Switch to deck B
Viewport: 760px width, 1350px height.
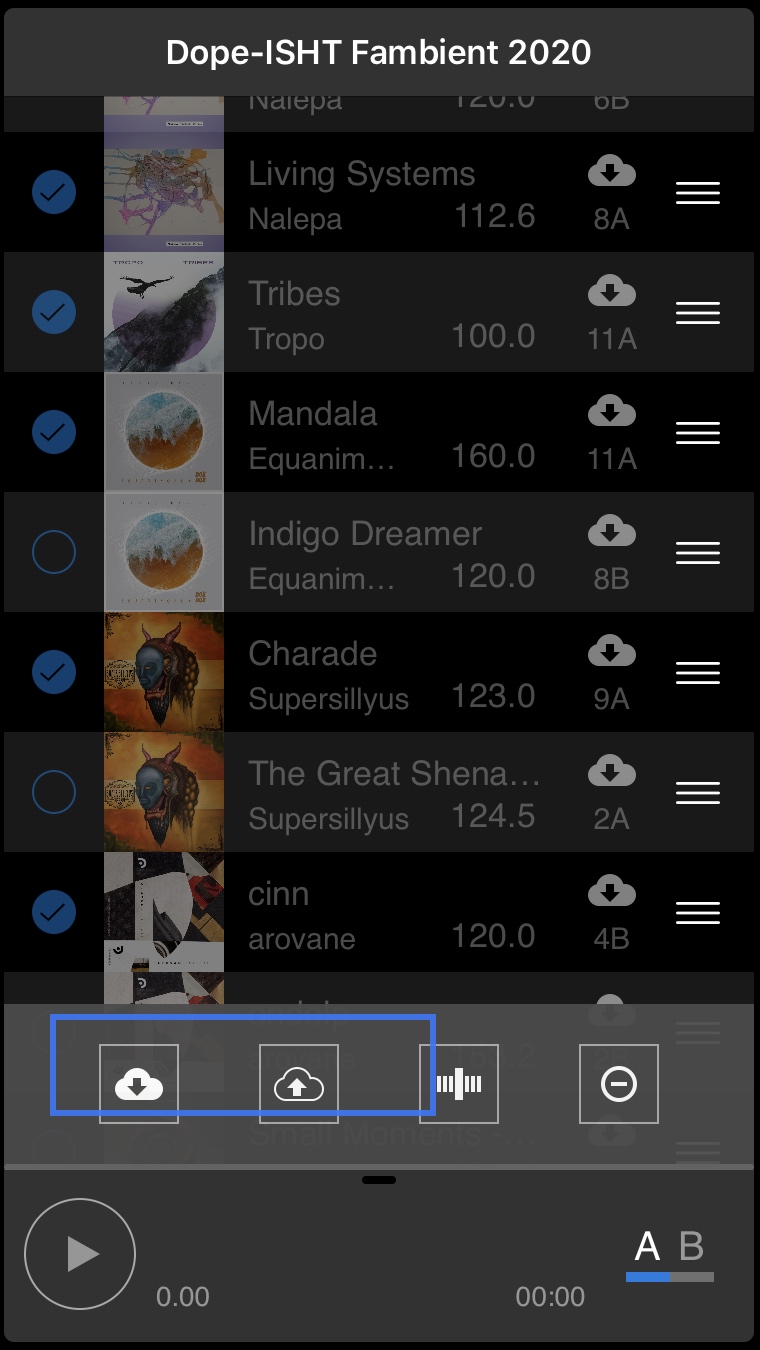pyautogui.click(x=691, y=1247)
